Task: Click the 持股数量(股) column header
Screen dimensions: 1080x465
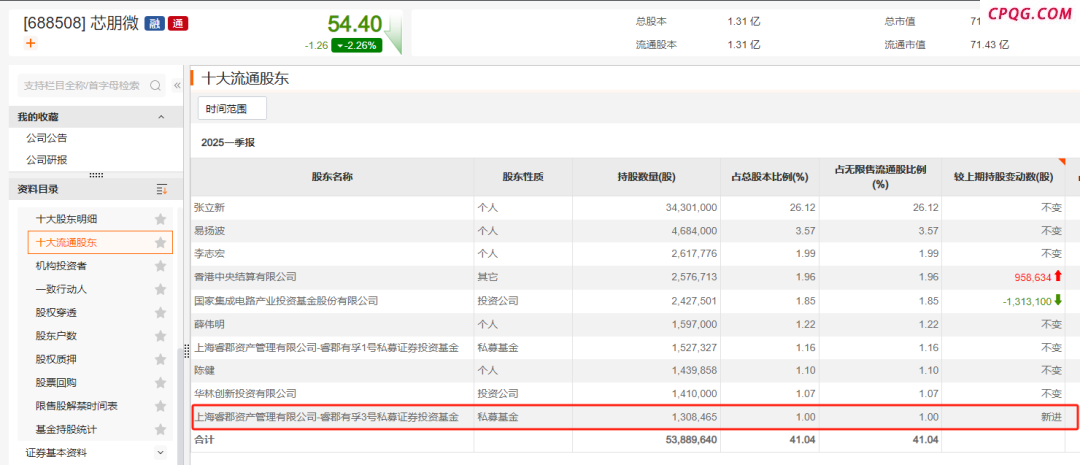Action: point(646,177)
